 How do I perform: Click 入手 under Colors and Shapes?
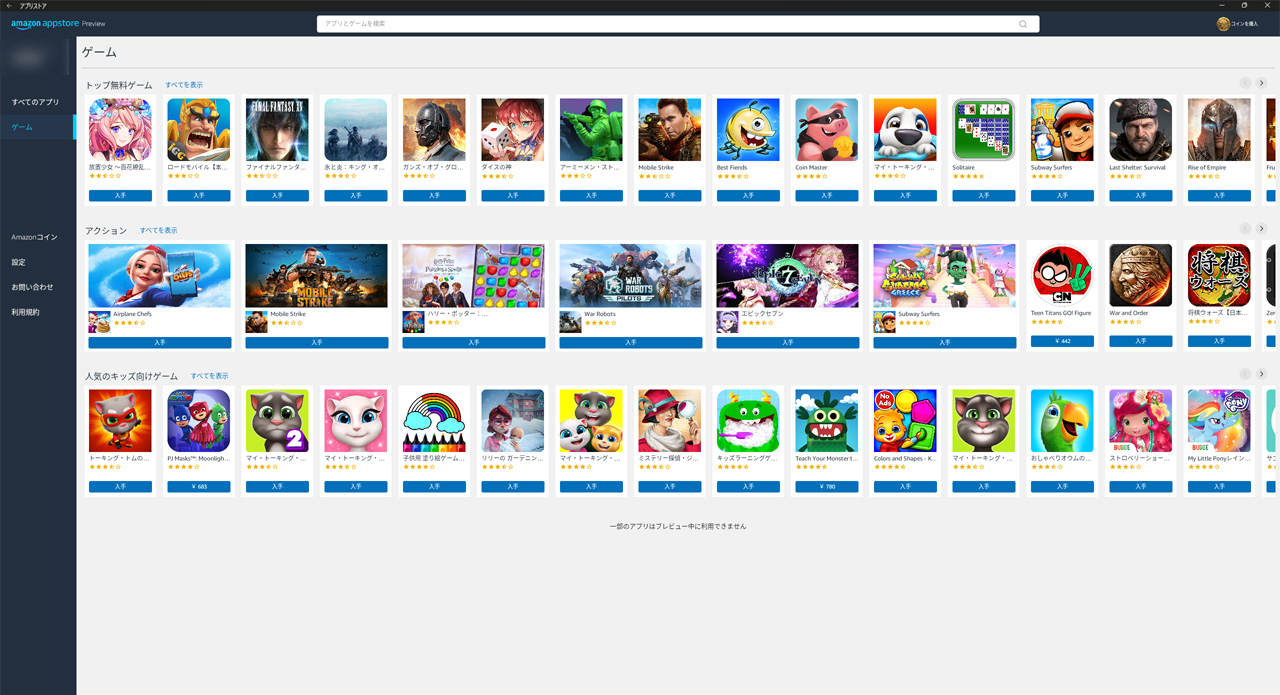(905, 487)
